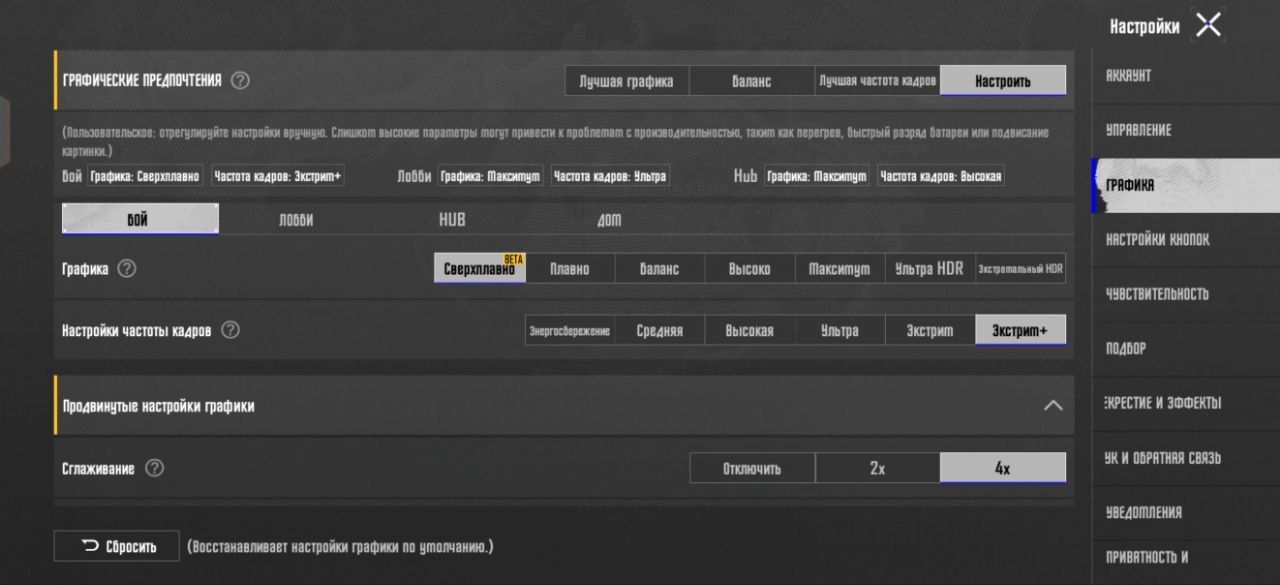
Task: Open Чувствительность settings category
Action: 1185,294
